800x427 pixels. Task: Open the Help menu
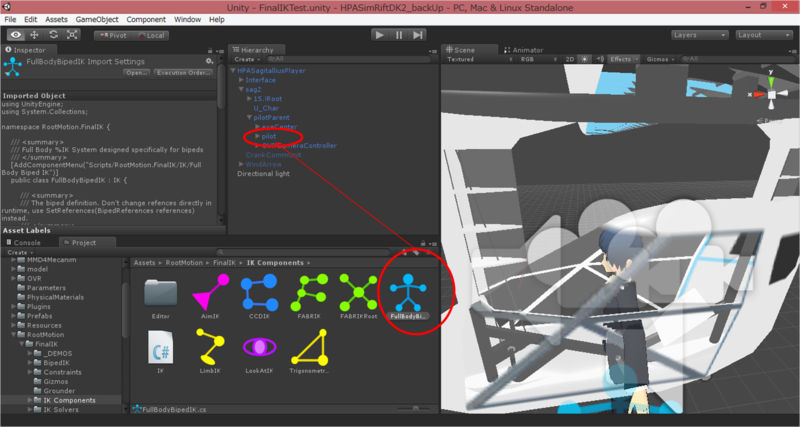click(217, 19)
